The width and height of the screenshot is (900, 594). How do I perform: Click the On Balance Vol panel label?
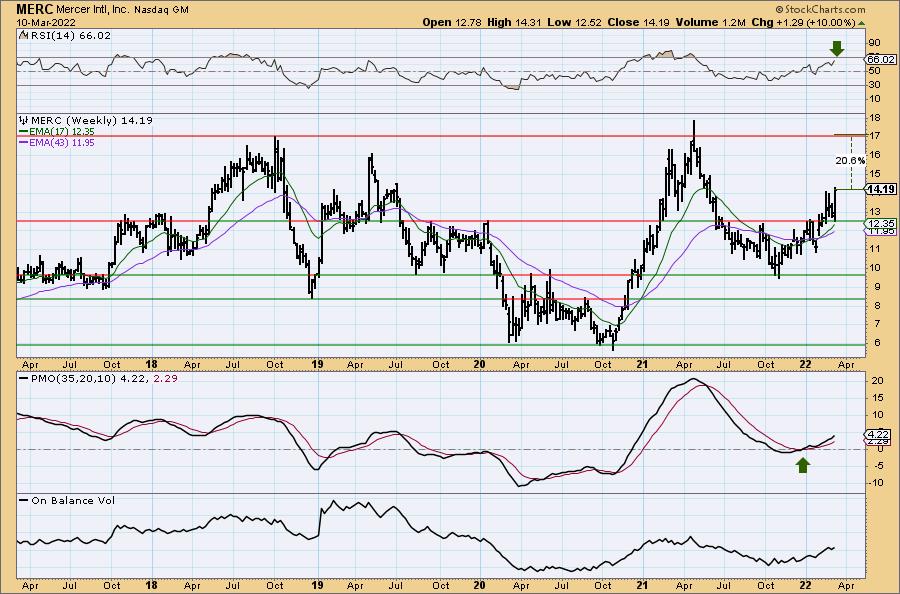coord(73,500)
